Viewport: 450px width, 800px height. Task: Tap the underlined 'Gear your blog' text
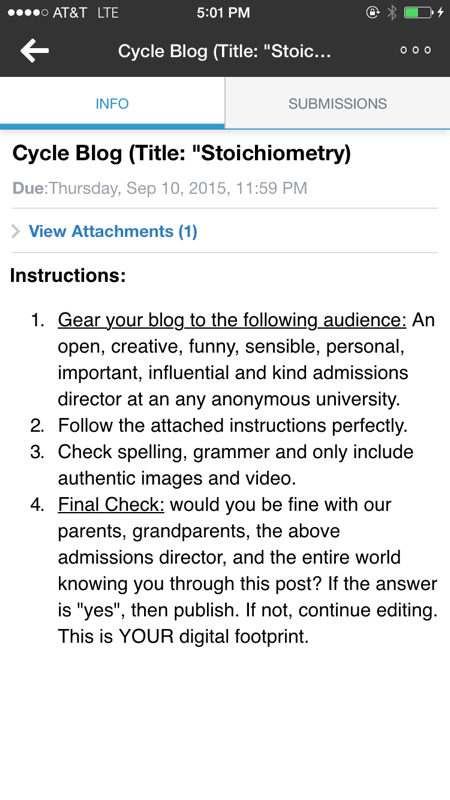(232, 320)
